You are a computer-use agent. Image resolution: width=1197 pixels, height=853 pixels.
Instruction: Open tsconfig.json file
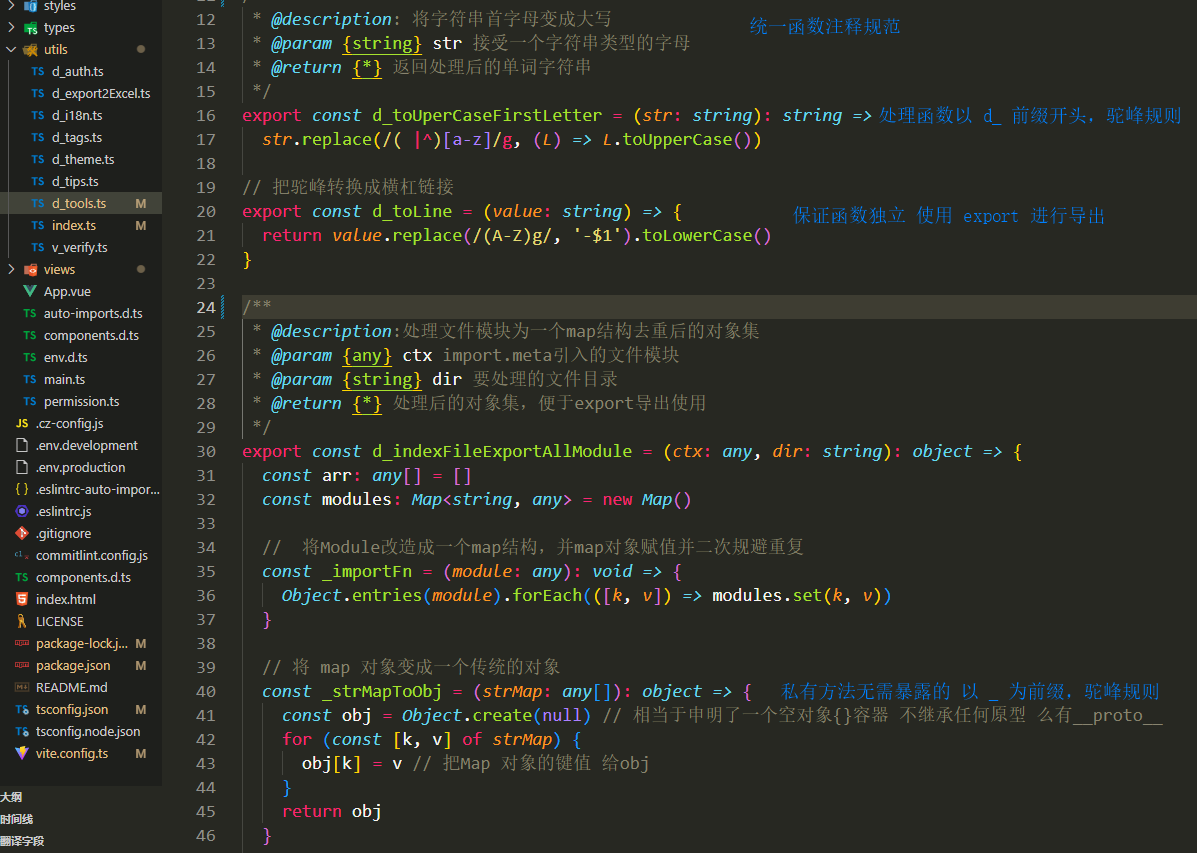click(72, 710)
